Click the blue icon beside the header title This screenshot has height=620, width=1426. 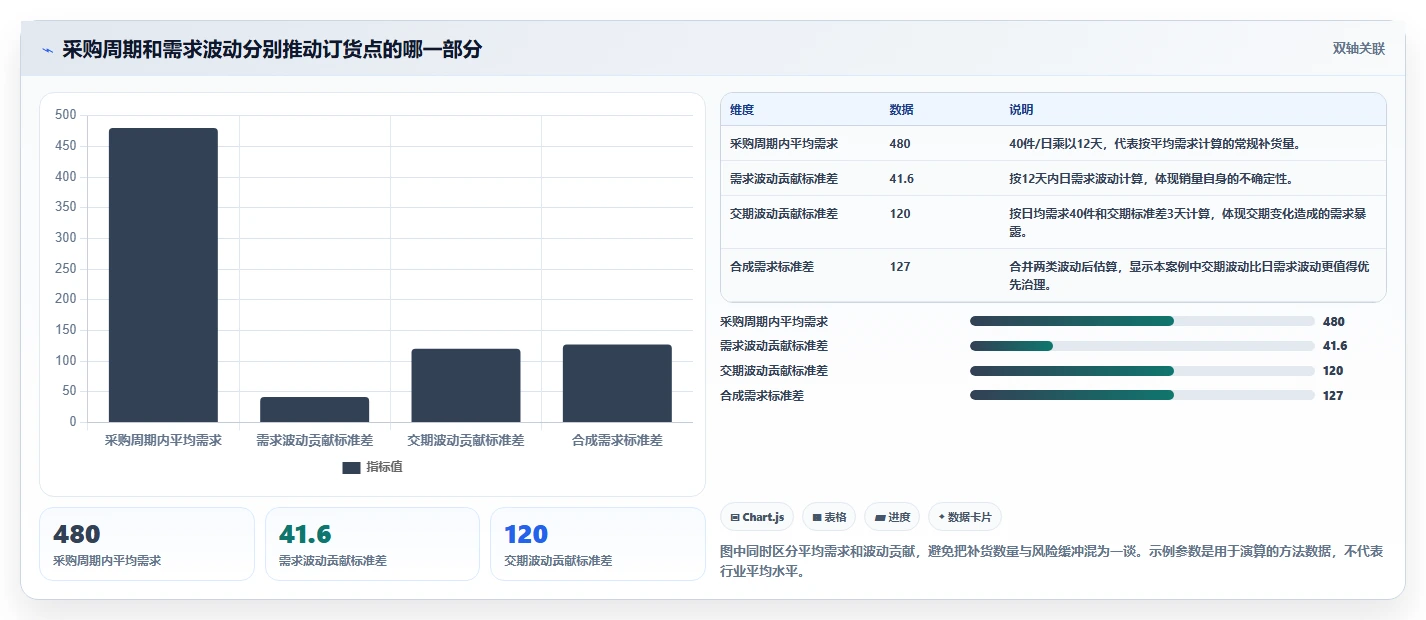(x=47, y=50)
